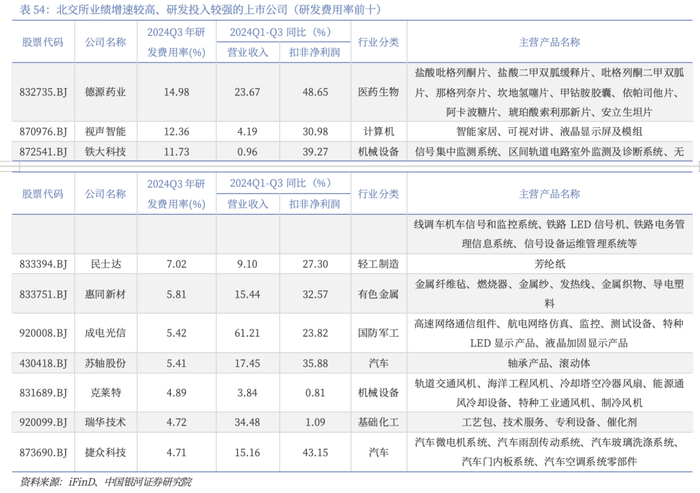Viewport: 700px width, 493px height.
Task: Click revenue growth value 61.21
Action: coord(247,333)
